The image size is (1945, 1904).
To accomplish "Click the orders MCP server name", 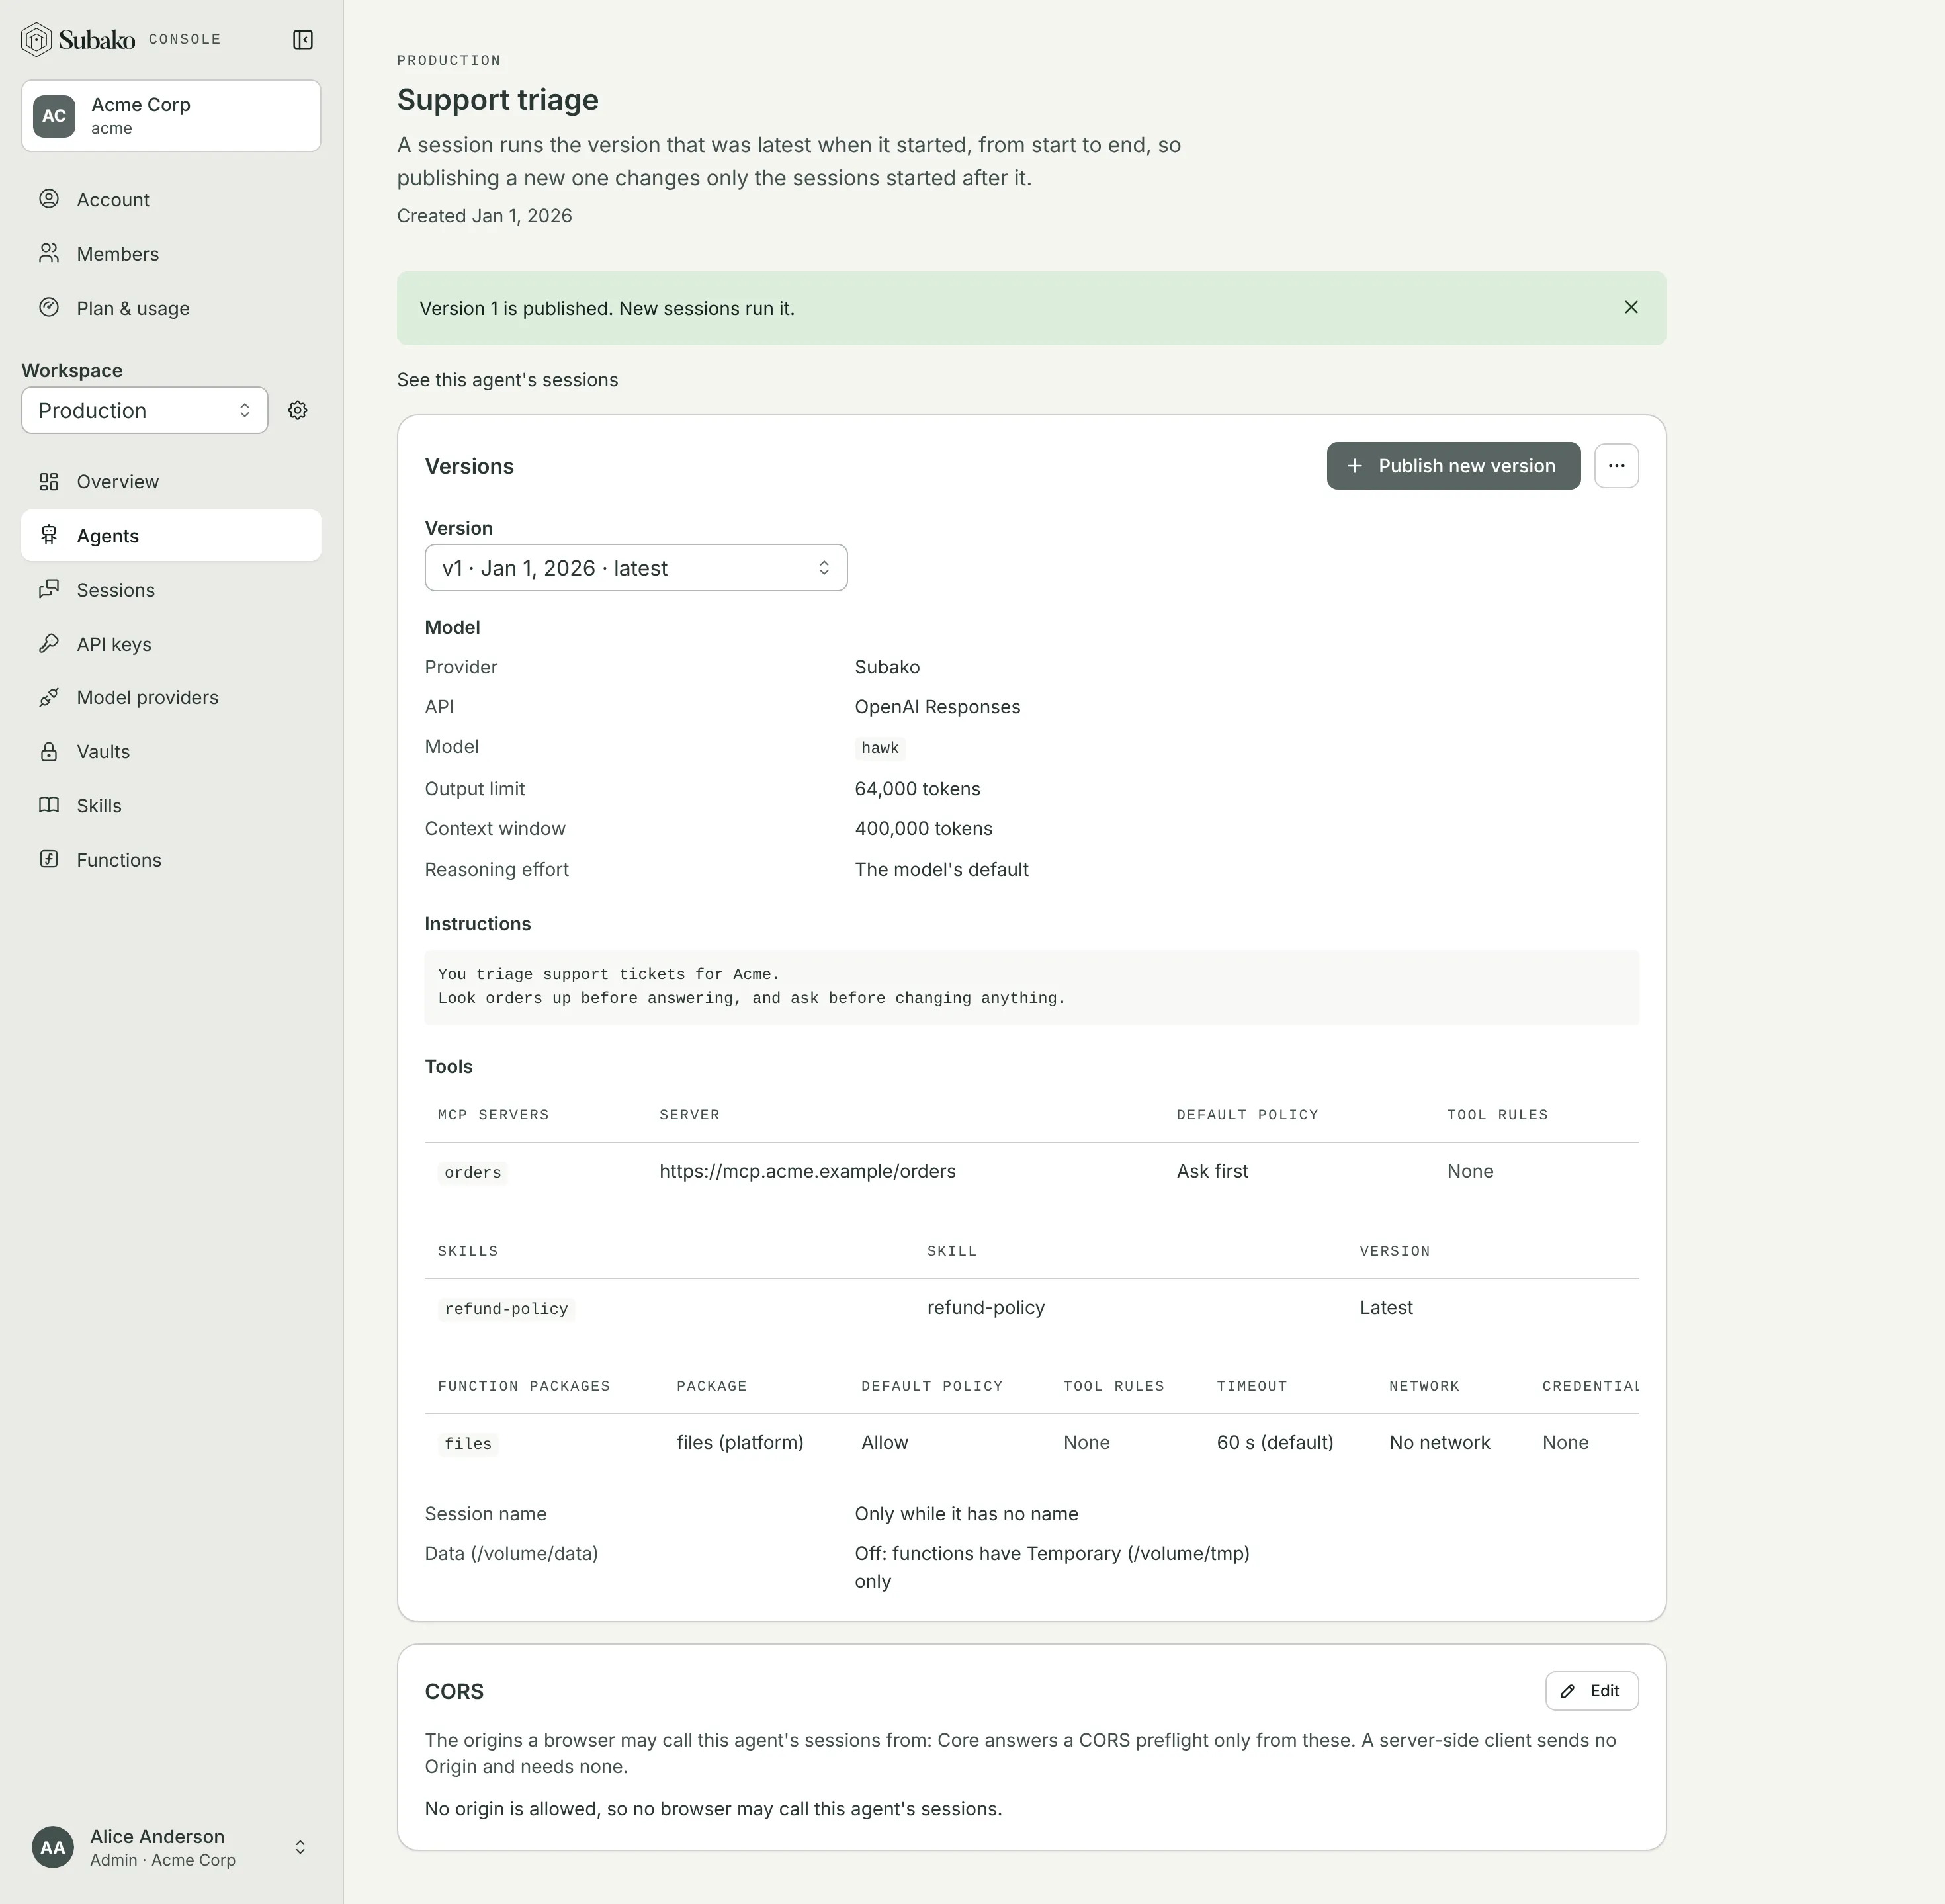I will (x=472, y=1172).
